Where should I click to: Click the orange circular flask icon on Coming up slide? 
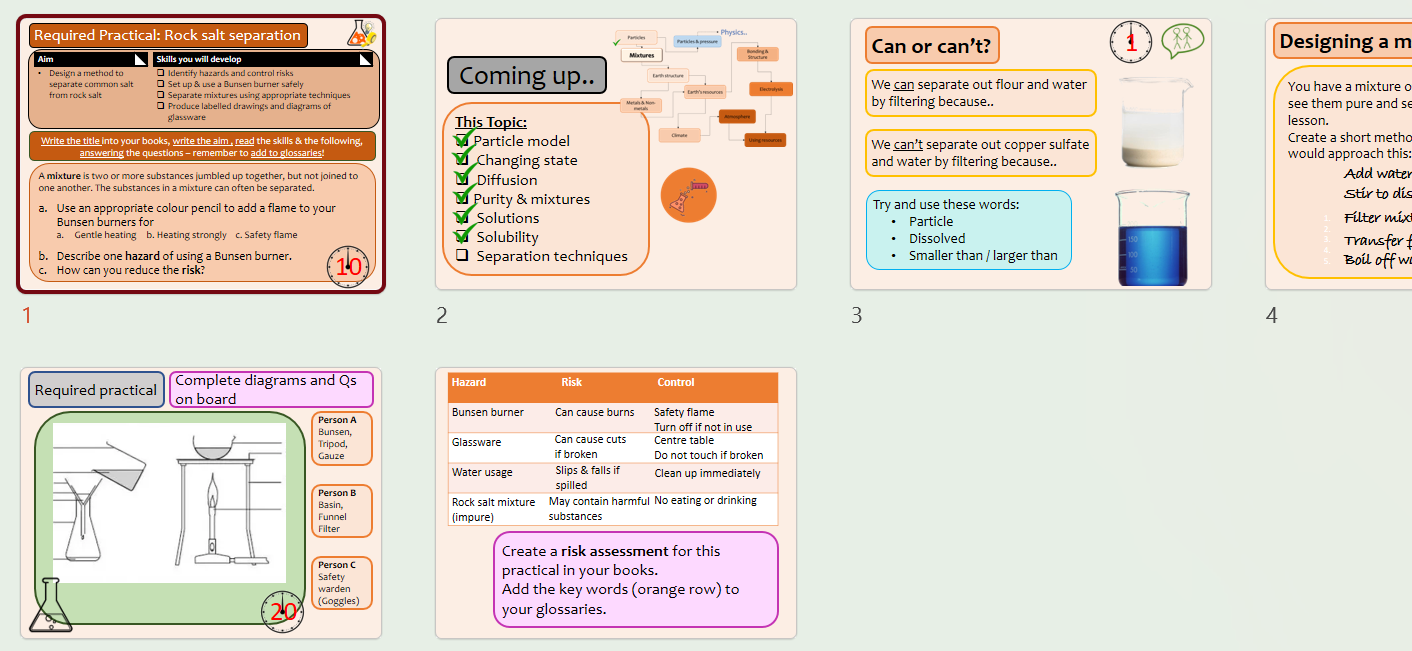(689, 194)
